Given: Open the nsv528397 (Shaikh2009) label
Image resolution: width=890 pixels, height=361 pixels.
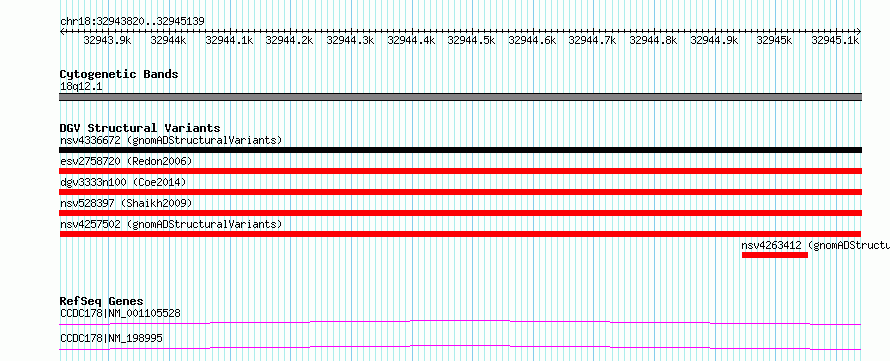Looking at the screenshot, I should click(126, 203).
